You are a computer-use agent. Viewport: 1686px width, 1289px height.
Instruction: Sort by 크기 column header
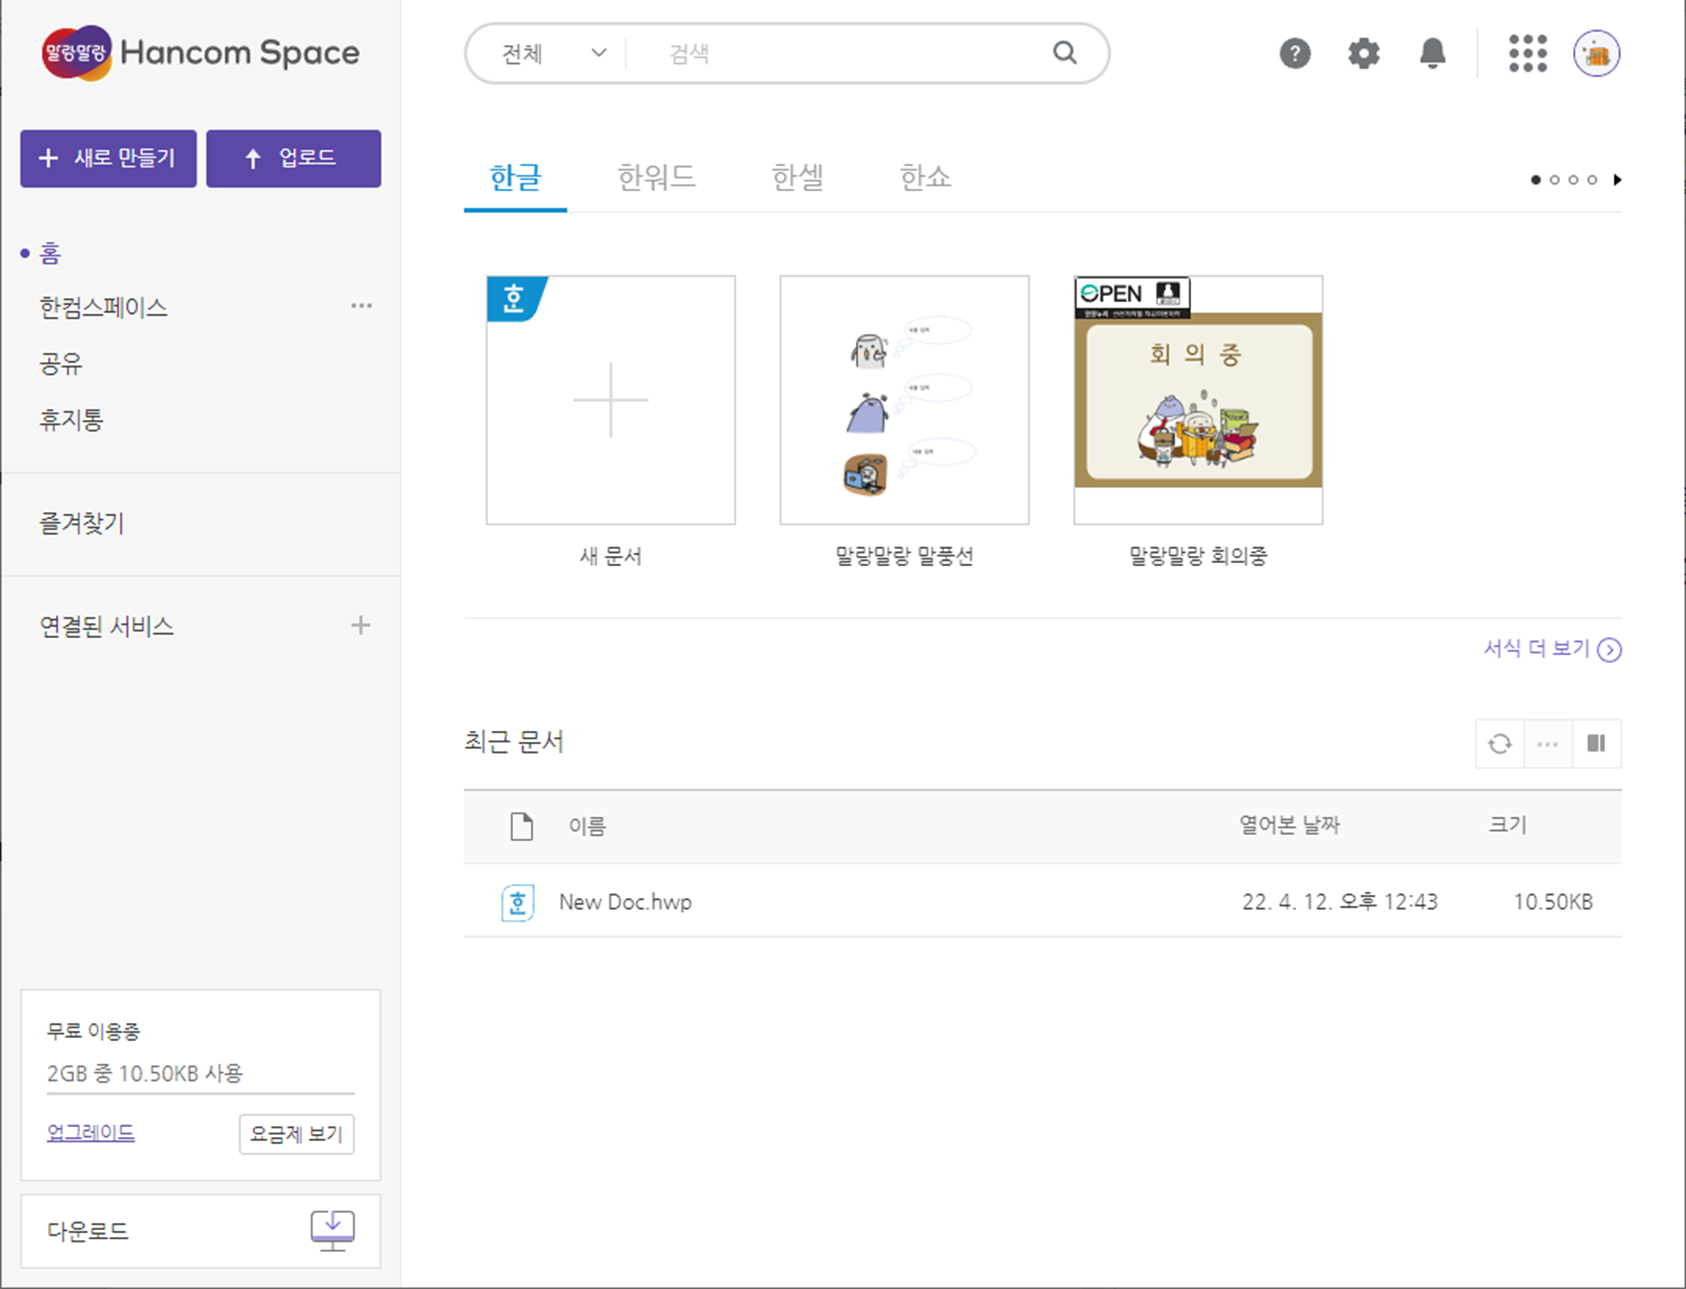click(1508, 825)
